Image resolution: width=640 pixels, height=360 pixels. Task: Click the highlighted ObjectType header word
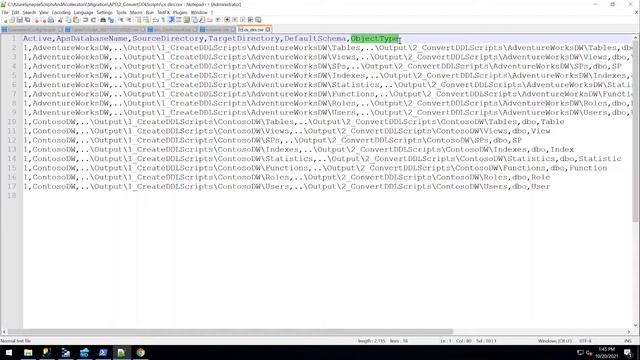point(375,38)
